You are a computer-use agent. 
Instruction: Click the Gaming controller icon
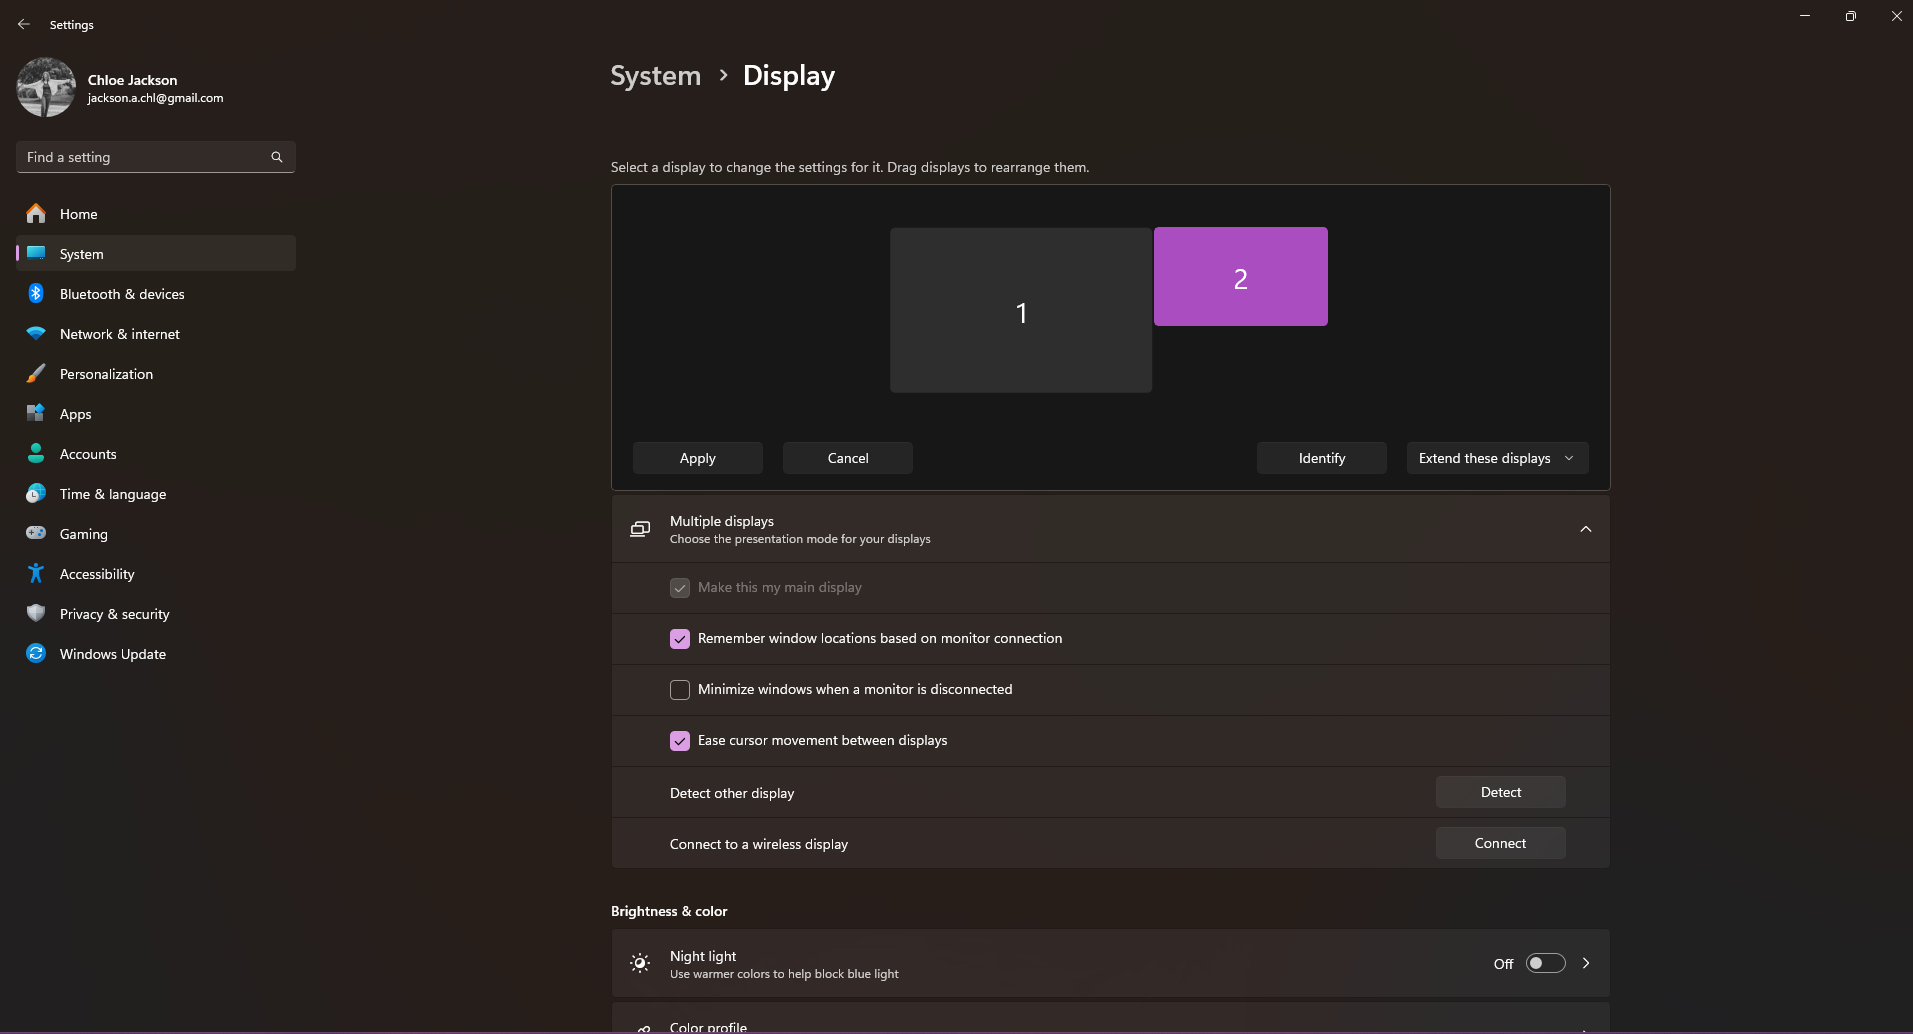pyautogui.click(x=36, y=533)
